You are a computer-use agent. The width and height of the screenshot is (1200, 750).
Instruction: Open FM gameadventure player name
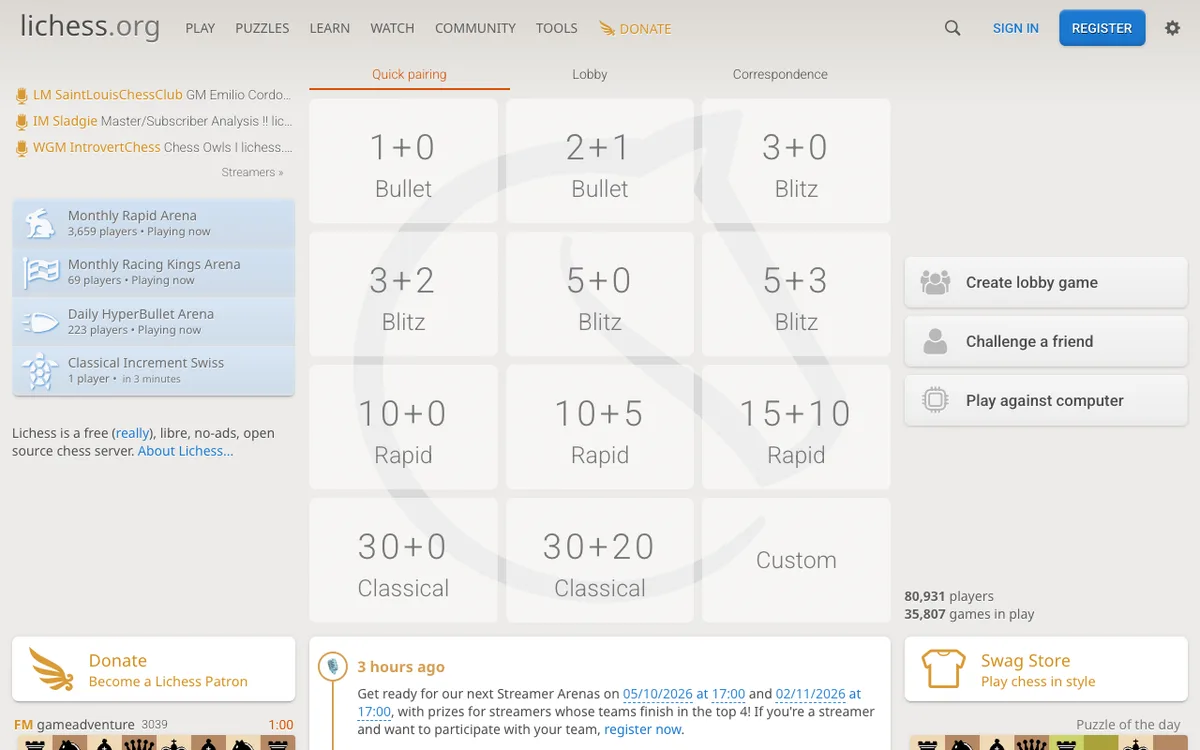click(x=76, y=725)
